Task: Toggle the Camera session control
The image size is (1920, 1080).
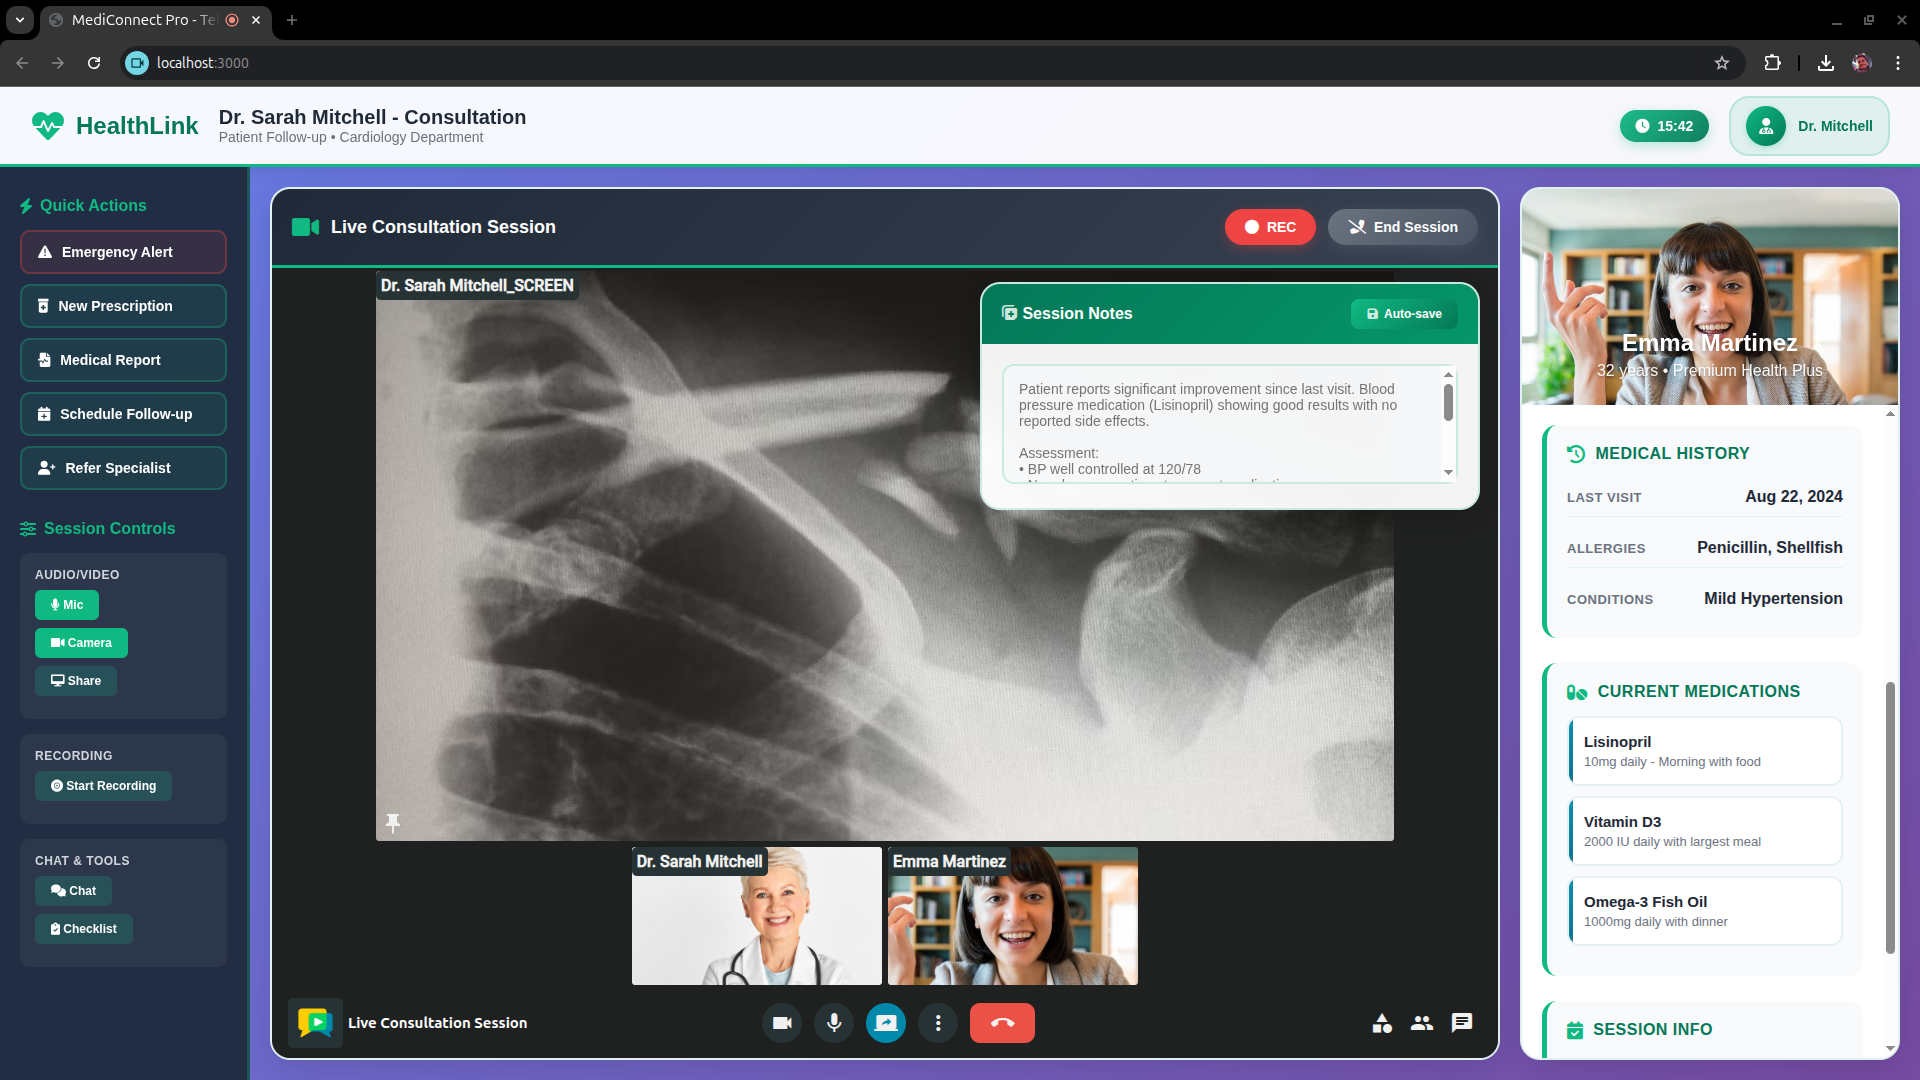Action: pos(81,643)
